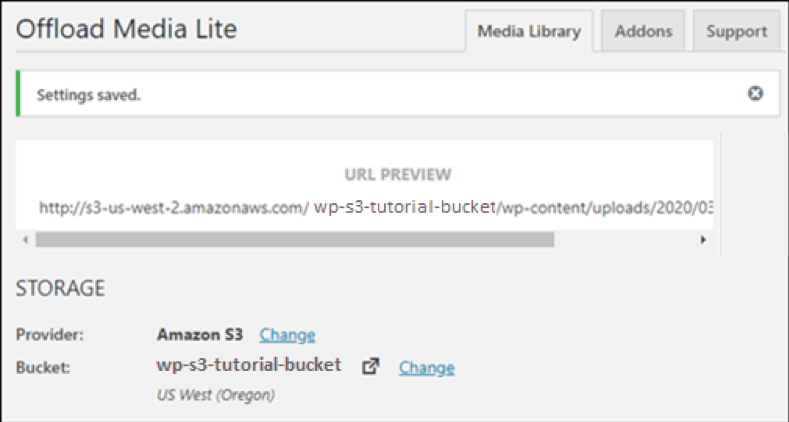Select the wp-s3-tutorial-bucket name under Storage
Screen dimensions: 789x422
click(249, 365)
